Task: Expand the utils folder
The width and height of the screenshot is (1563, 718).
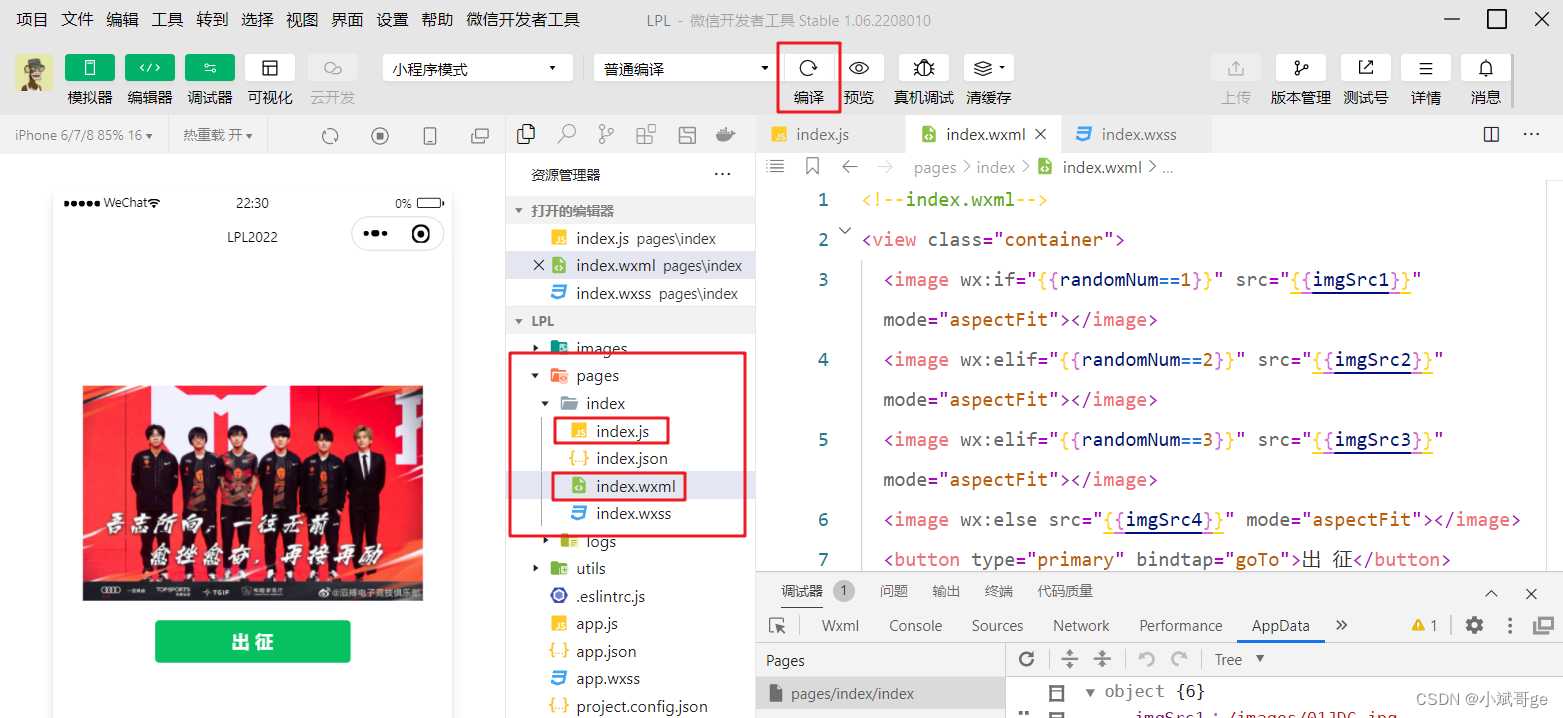Action: 536,568
